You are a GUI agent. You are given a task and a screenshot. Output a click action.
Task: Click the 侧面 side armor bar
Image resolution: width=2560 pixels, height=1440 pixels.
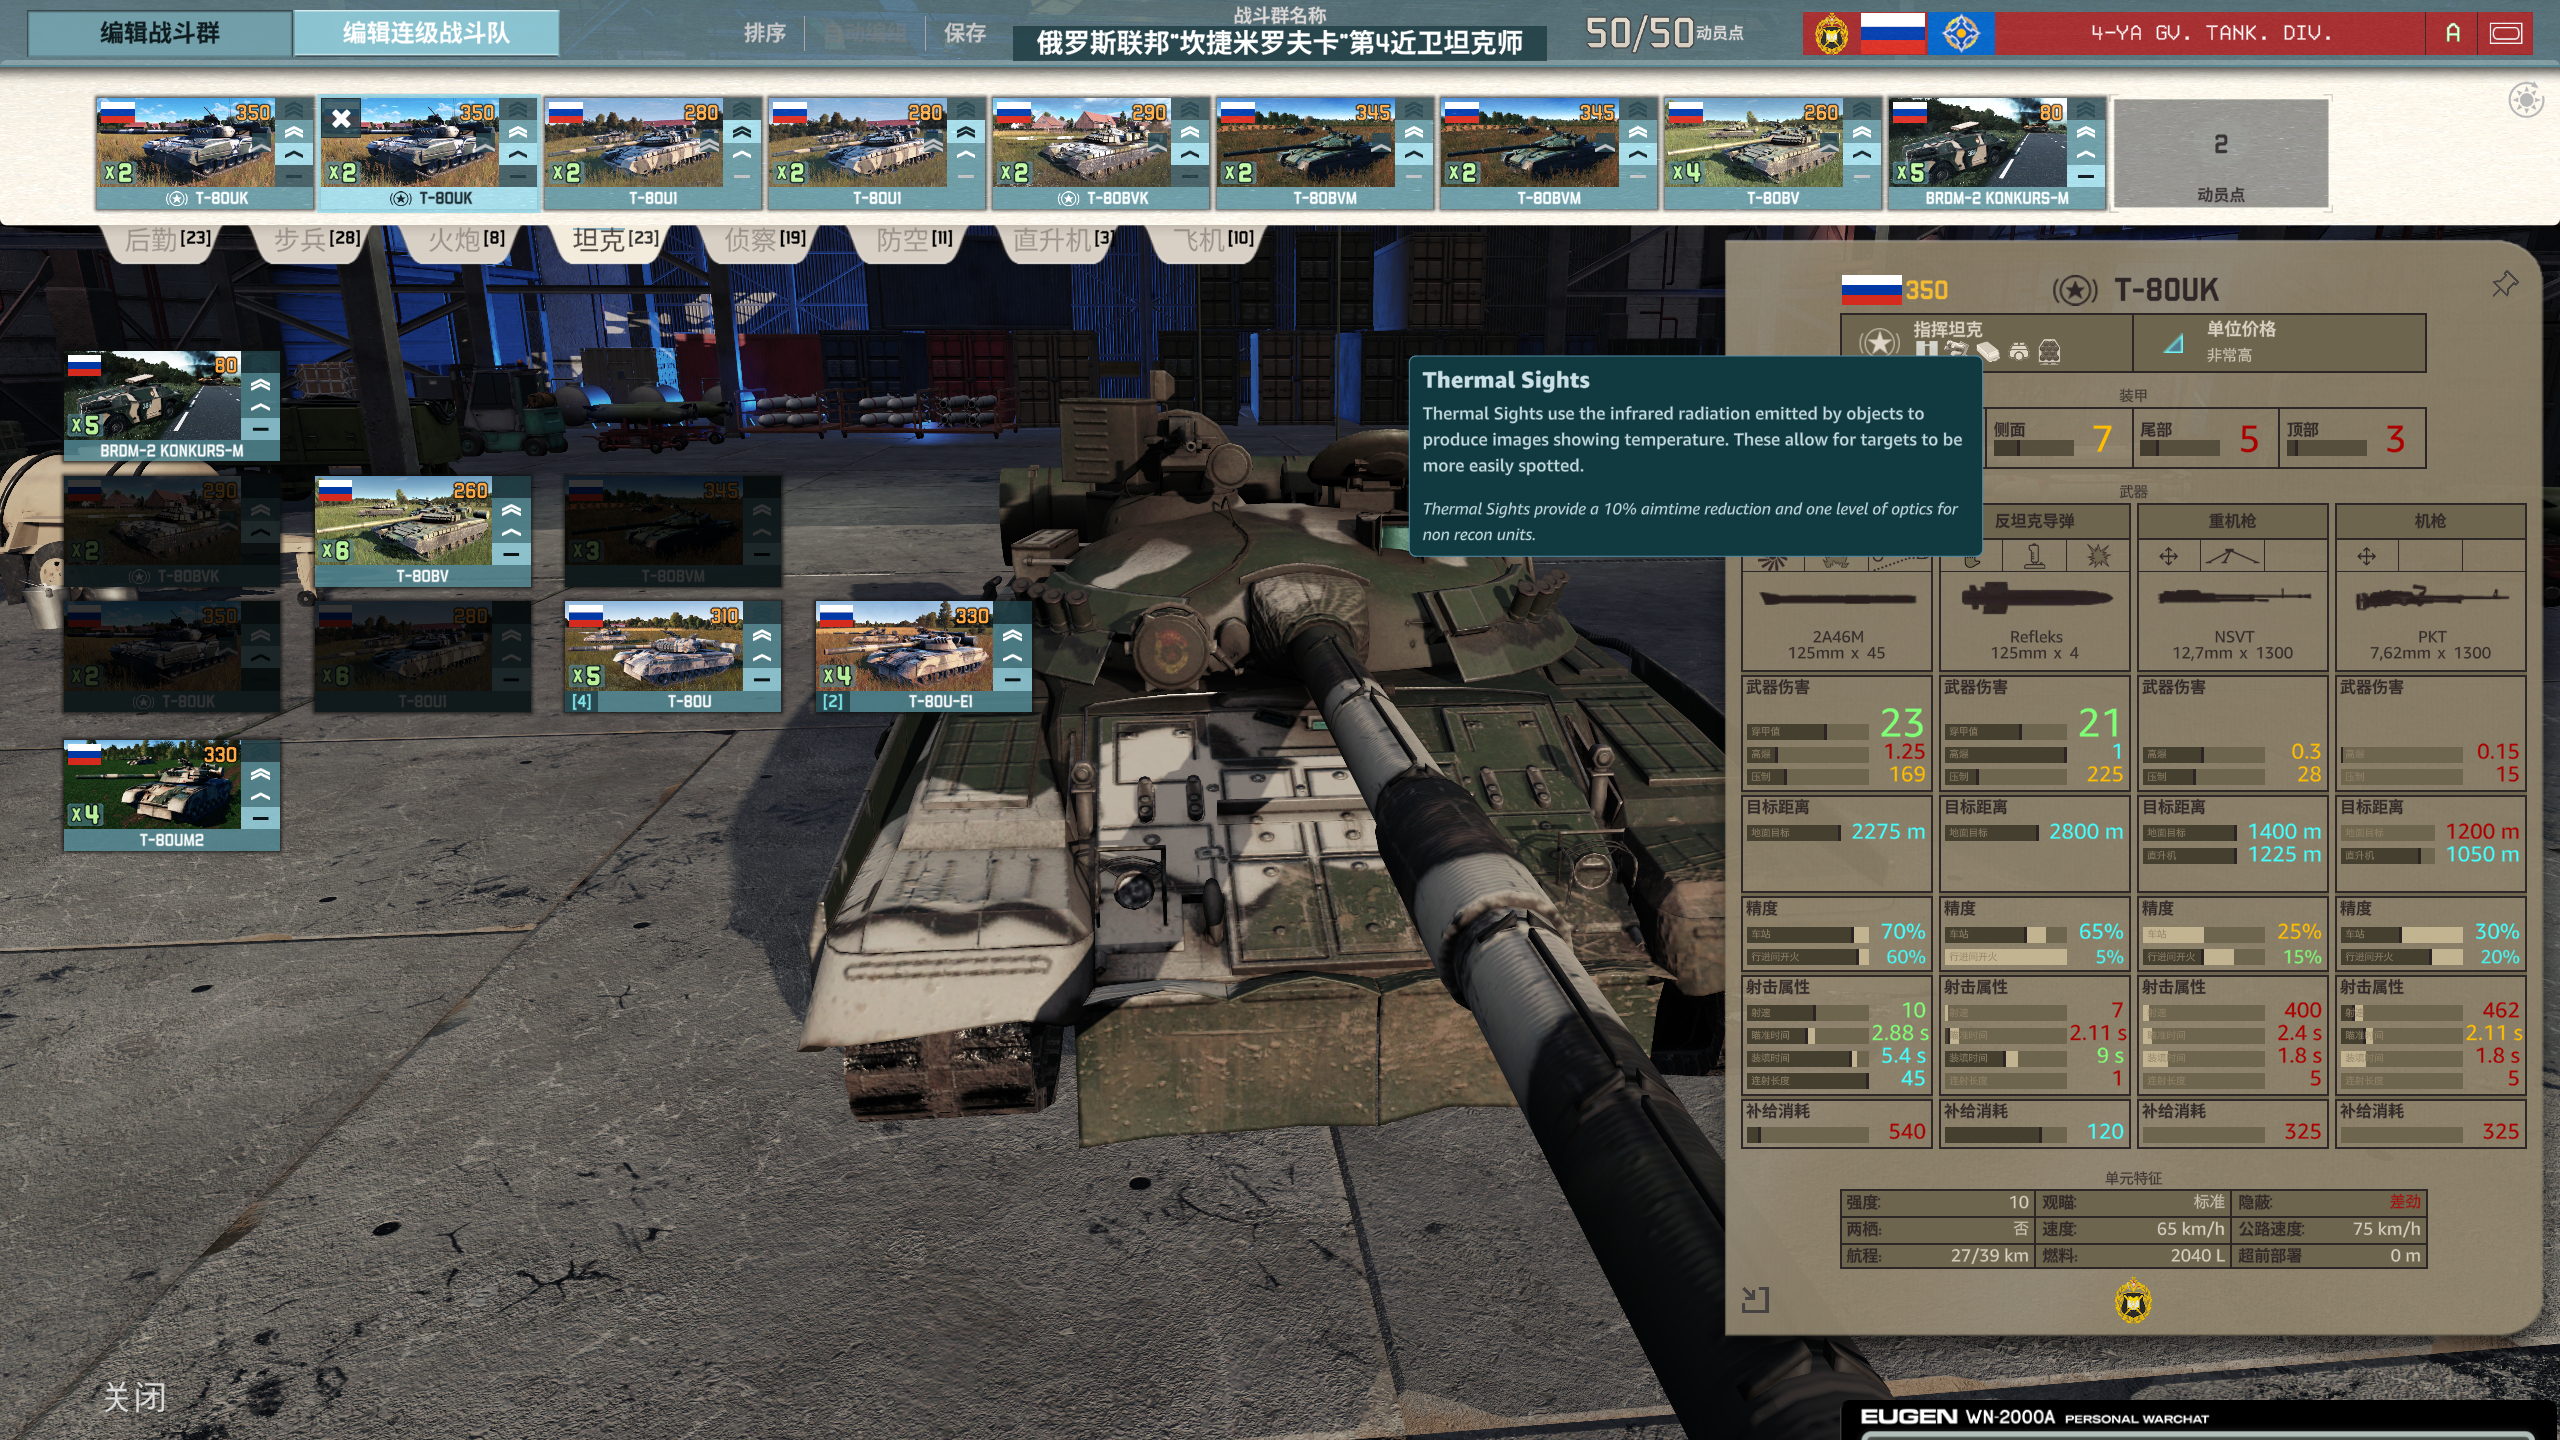tap(2033, 449)
